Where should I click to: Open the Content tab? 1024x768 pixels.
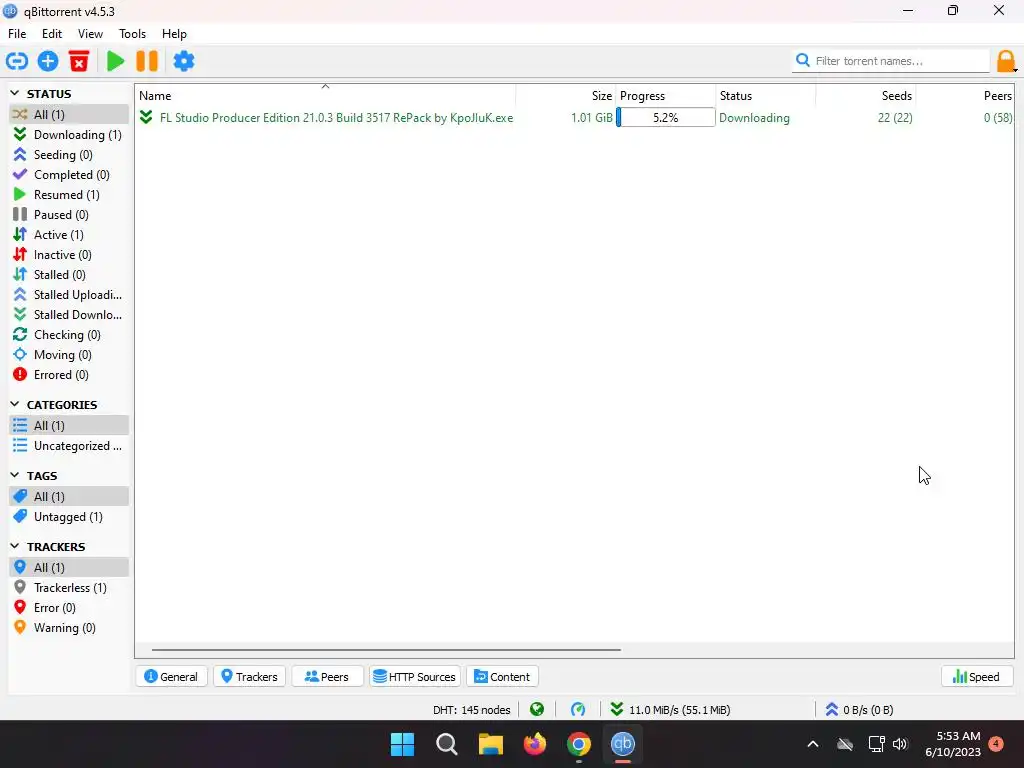(x=502, y=677)
